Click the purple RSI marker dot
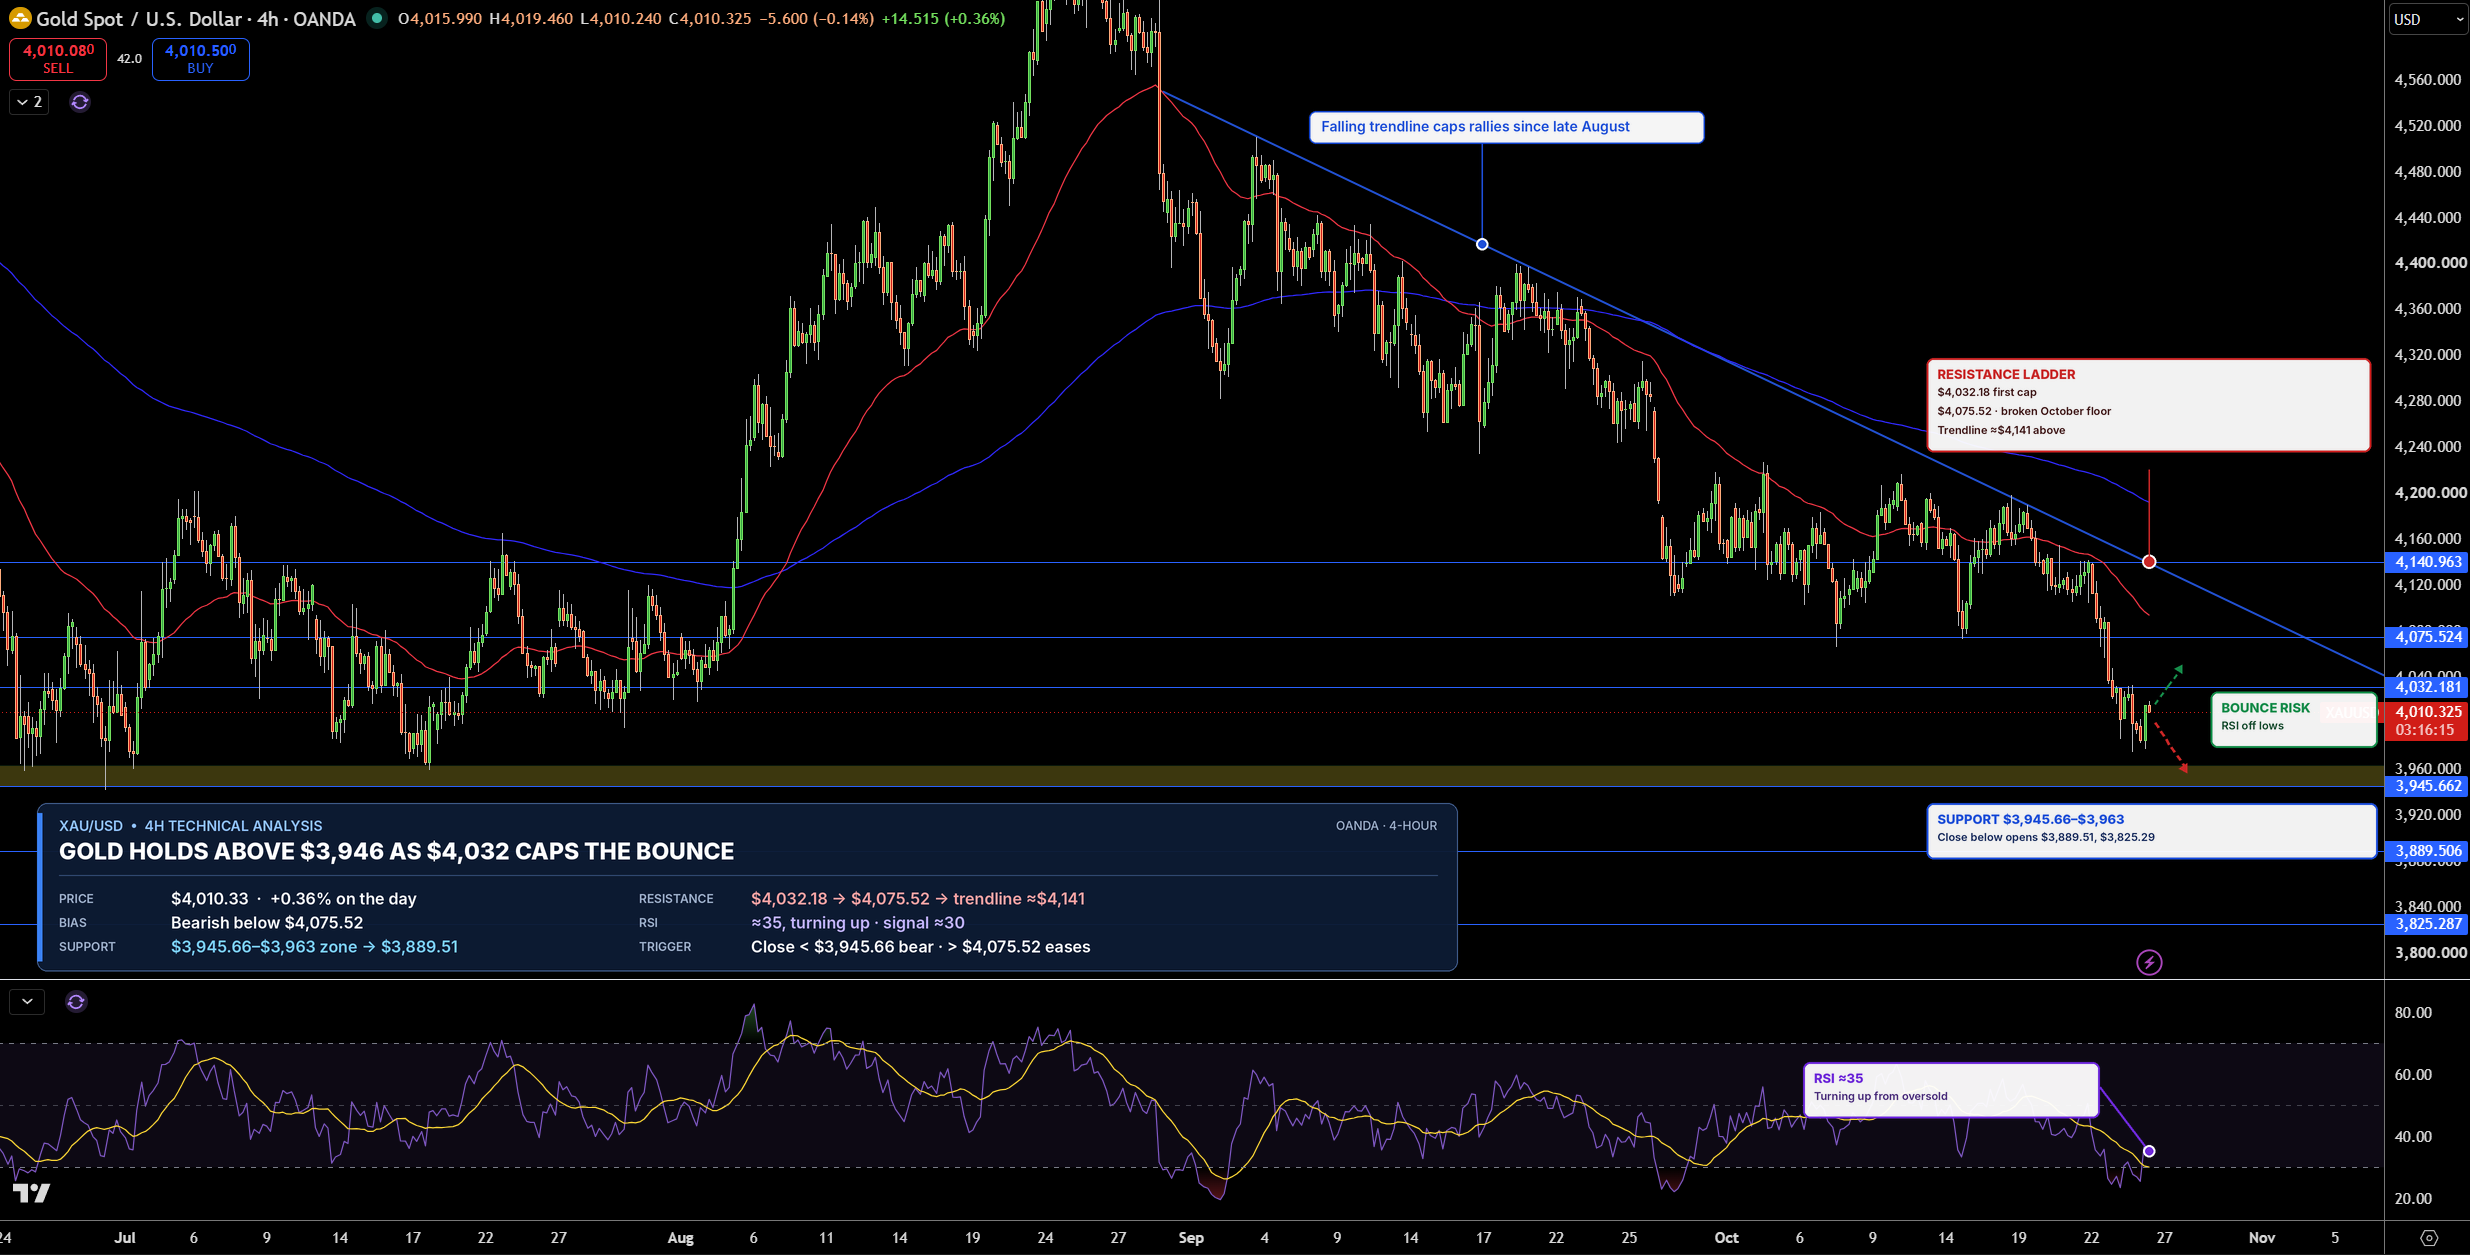Viewport: 2470px width, 1255px height. 2149,1151
